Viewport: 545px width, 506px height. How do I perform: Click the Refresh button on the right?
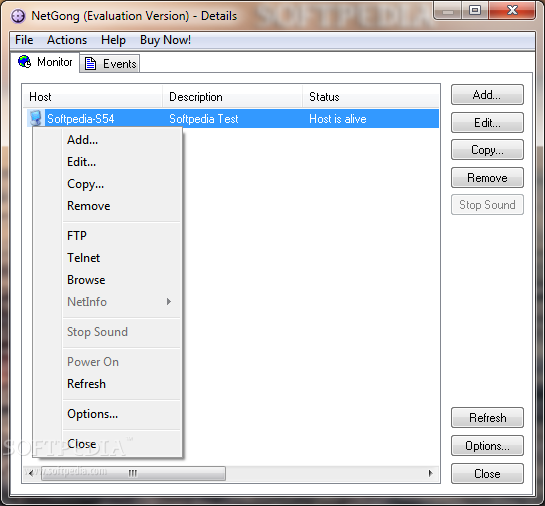point(487,418)
